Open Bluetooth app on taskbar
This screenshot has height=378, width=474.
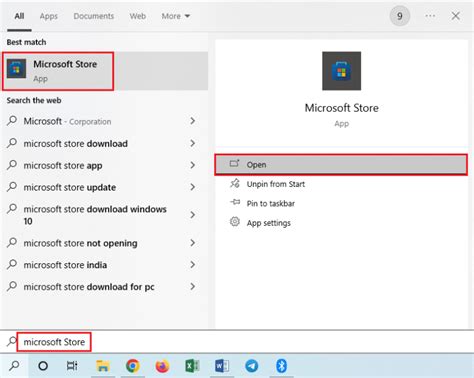[281, 366]
